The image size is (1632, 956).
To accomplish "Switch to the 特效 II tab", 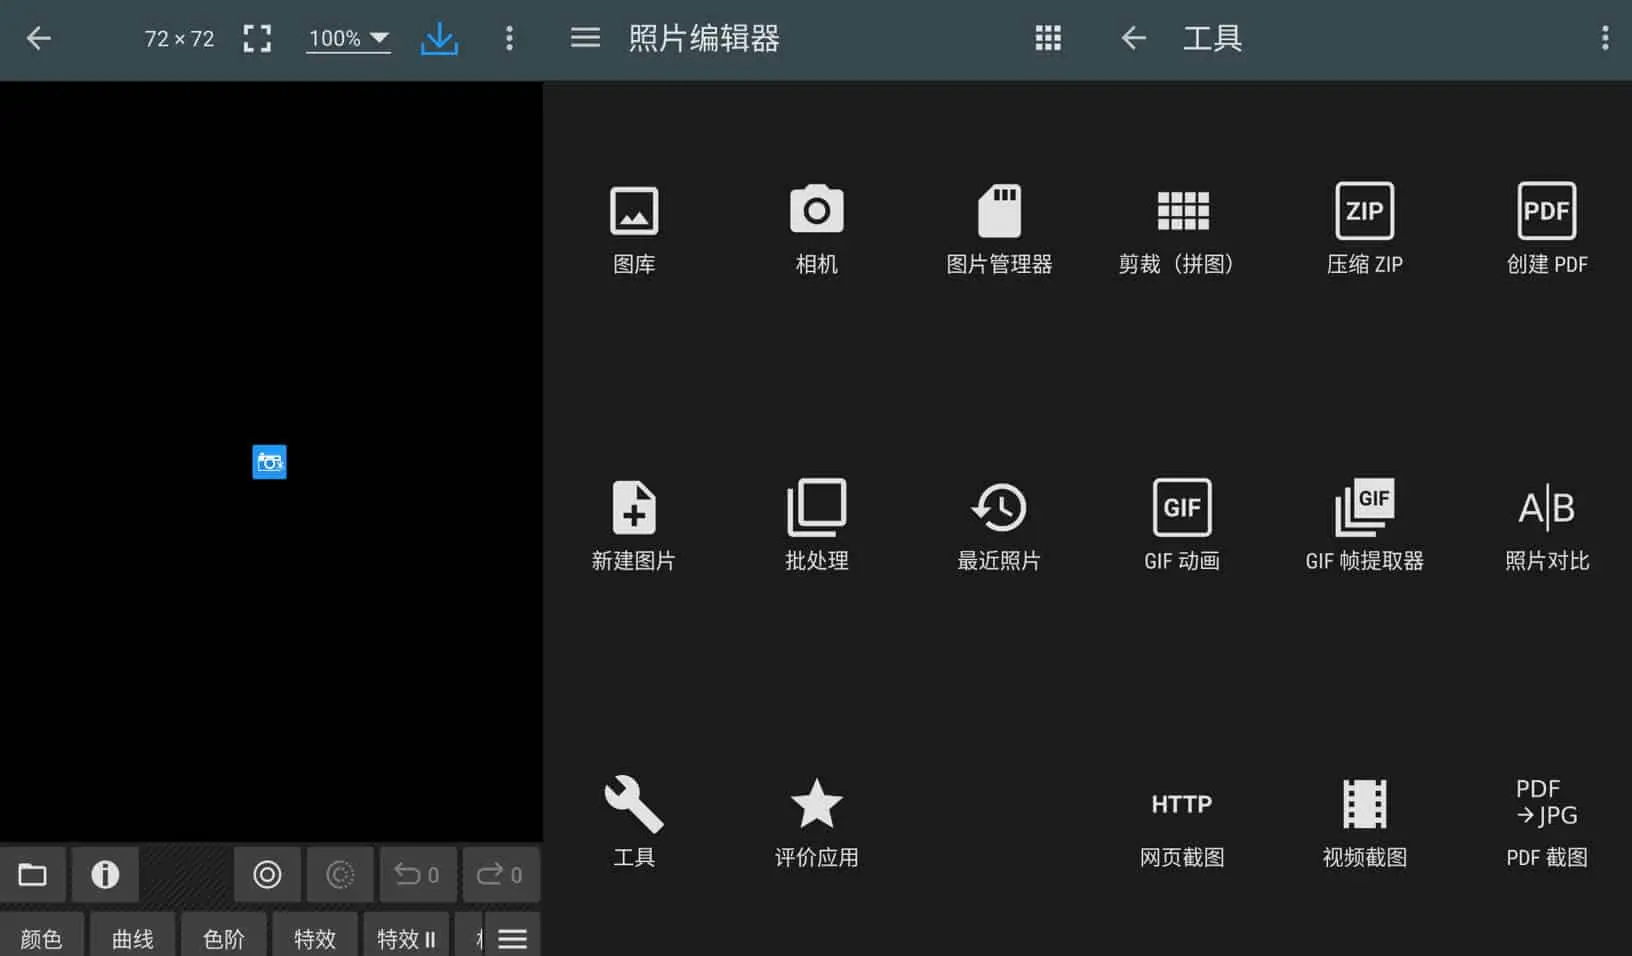I will pyautogui.click(x=404, y=938).
